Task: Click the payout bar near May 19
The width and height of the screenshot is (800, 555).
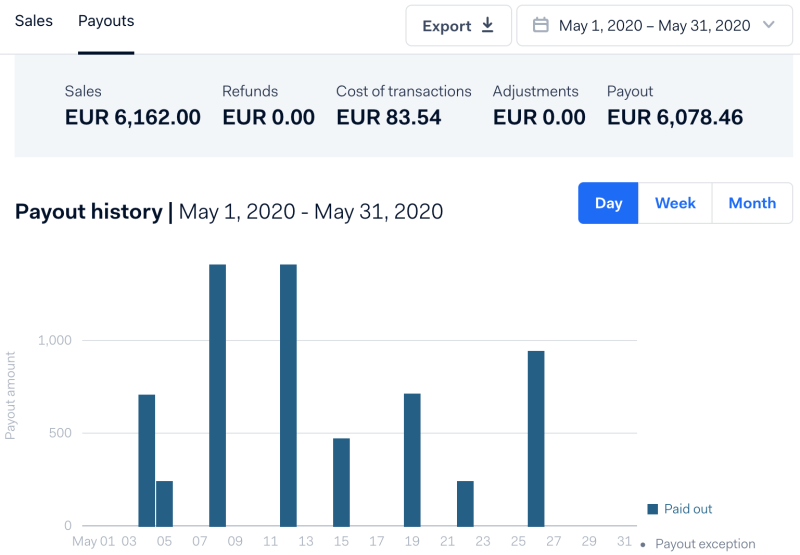Action: click(412, 460)
